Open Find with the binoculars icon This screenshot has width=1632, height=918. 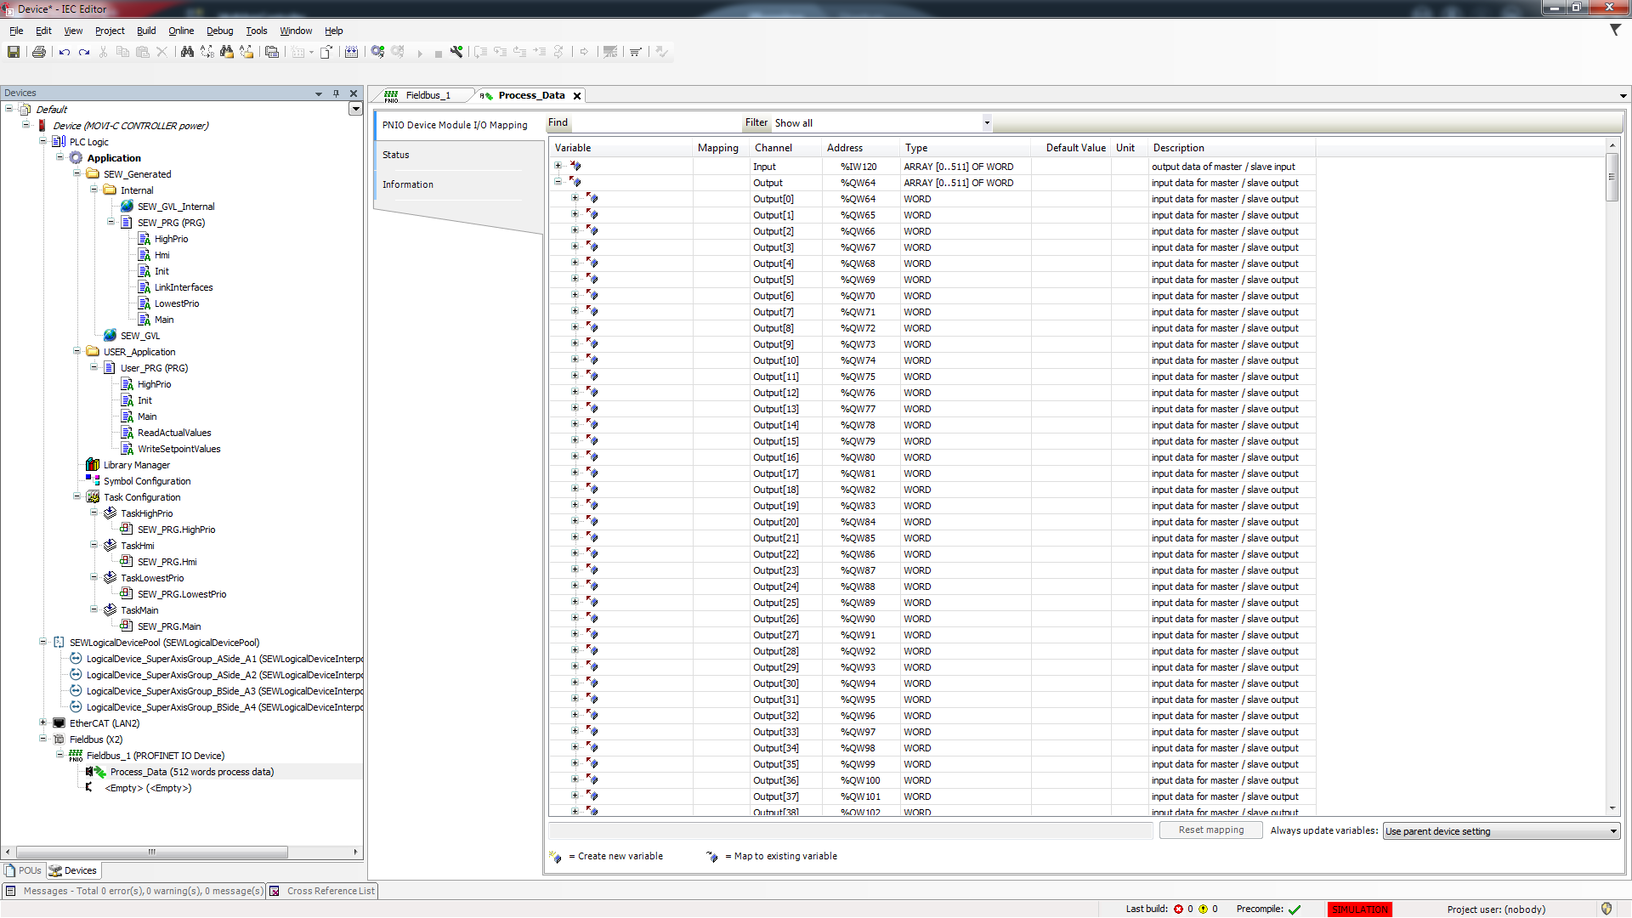187,52
